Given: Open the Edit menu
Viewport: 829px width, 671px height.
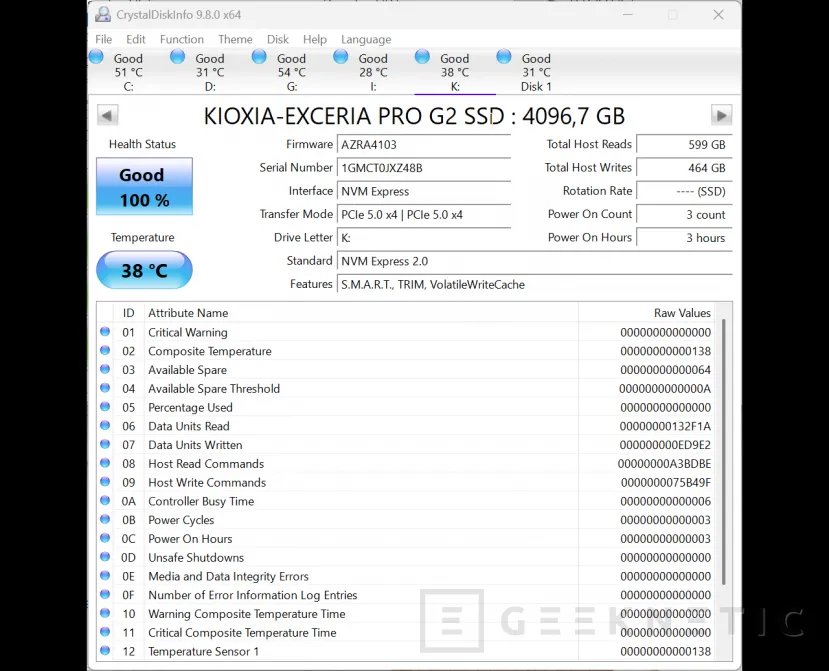Looking at the screenshot, I should [x=135, y=39].
